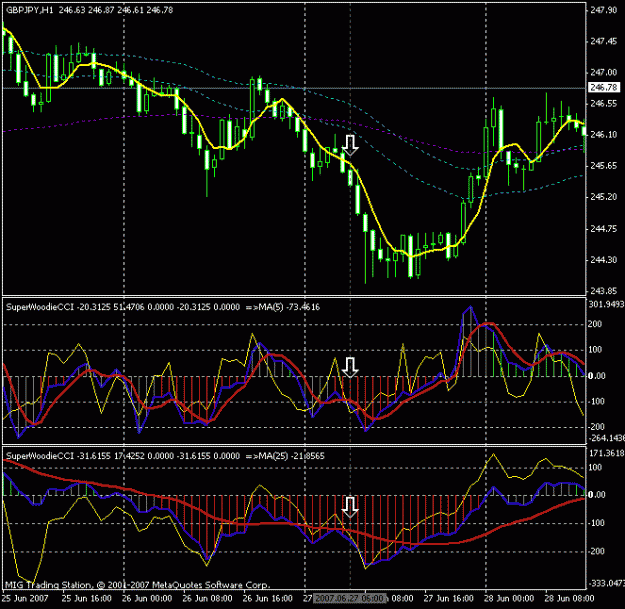This screenshot has height=609, width=625.
Task: Click the 247.00 price scale label
Action: [603, 72]
